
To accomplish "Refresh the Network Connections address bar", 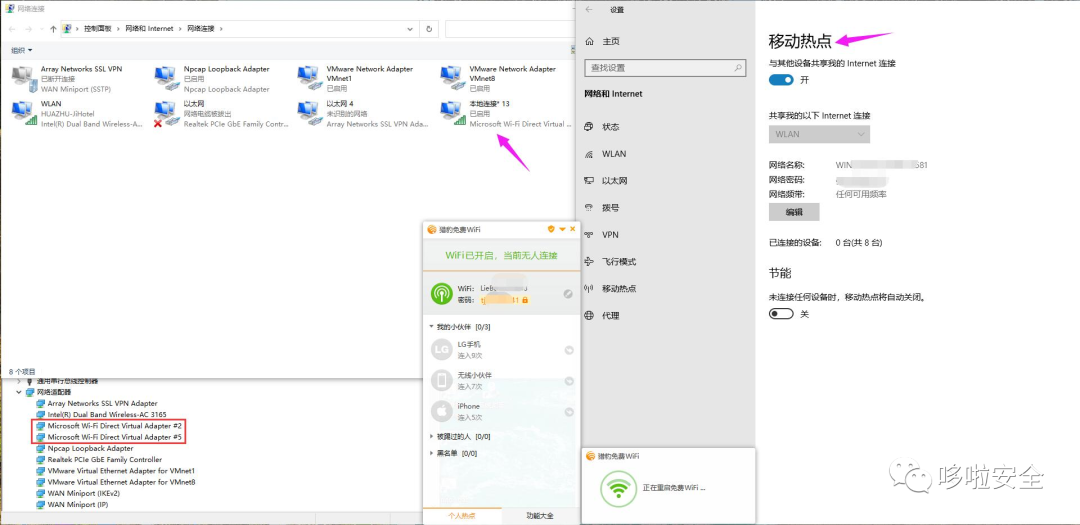I will click(x=429, y=29).
